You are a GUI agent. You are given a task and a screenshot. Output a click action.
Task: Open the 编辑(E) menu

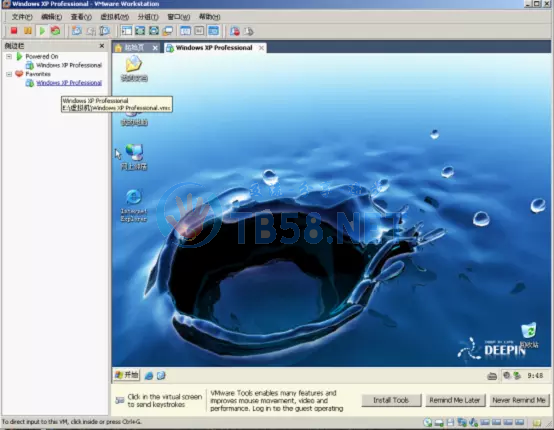click(x=51, y=17)
